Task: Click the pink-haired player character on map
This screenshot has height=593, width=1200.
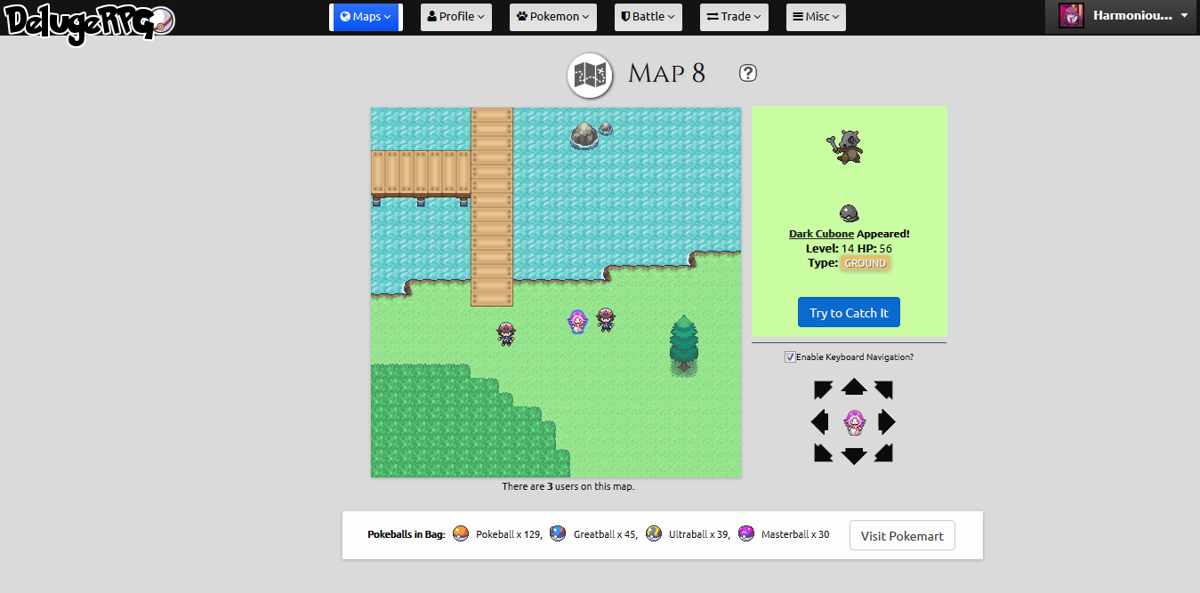Action: point(577,321)
